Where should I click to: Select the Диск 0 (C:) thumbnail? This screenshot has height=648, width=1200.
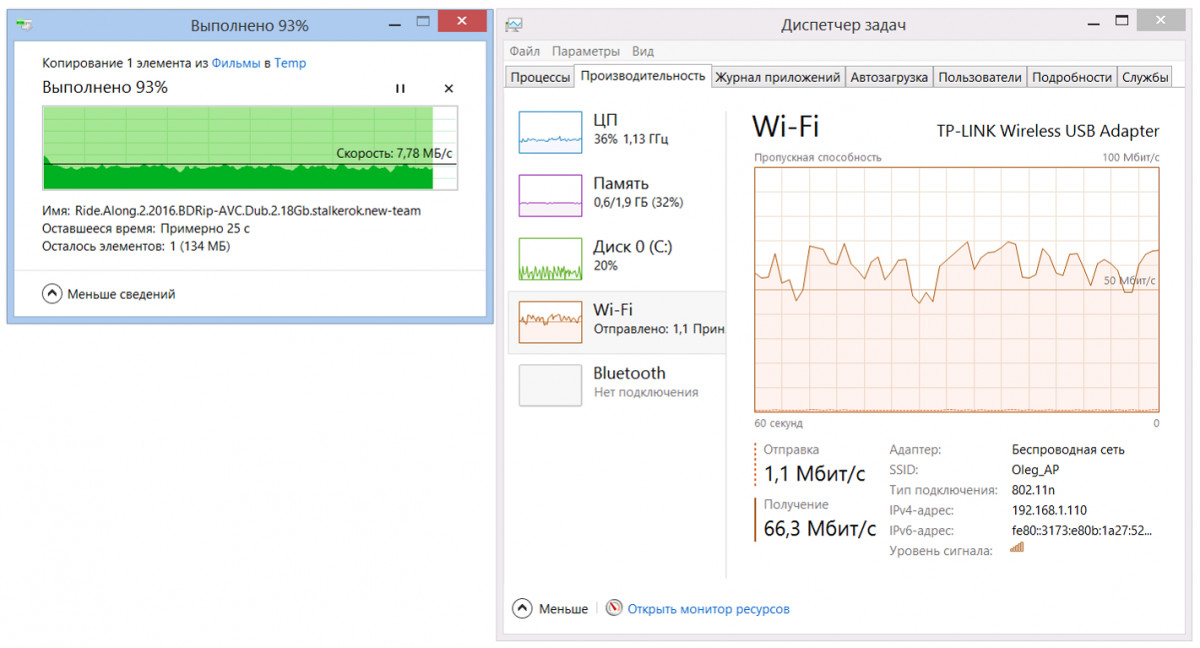tap(550, 258)
